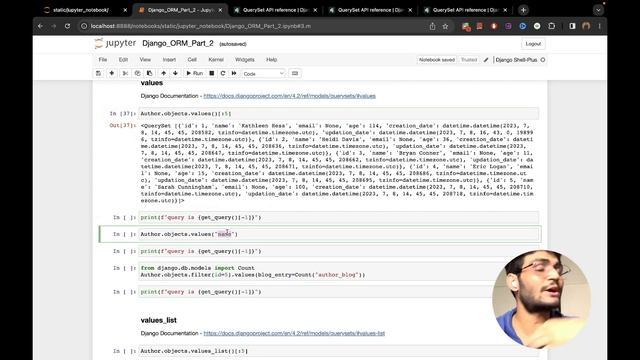The height and width of the screenshot is (360, 640).
Task: Reload the current page
Action: (67, 26)
